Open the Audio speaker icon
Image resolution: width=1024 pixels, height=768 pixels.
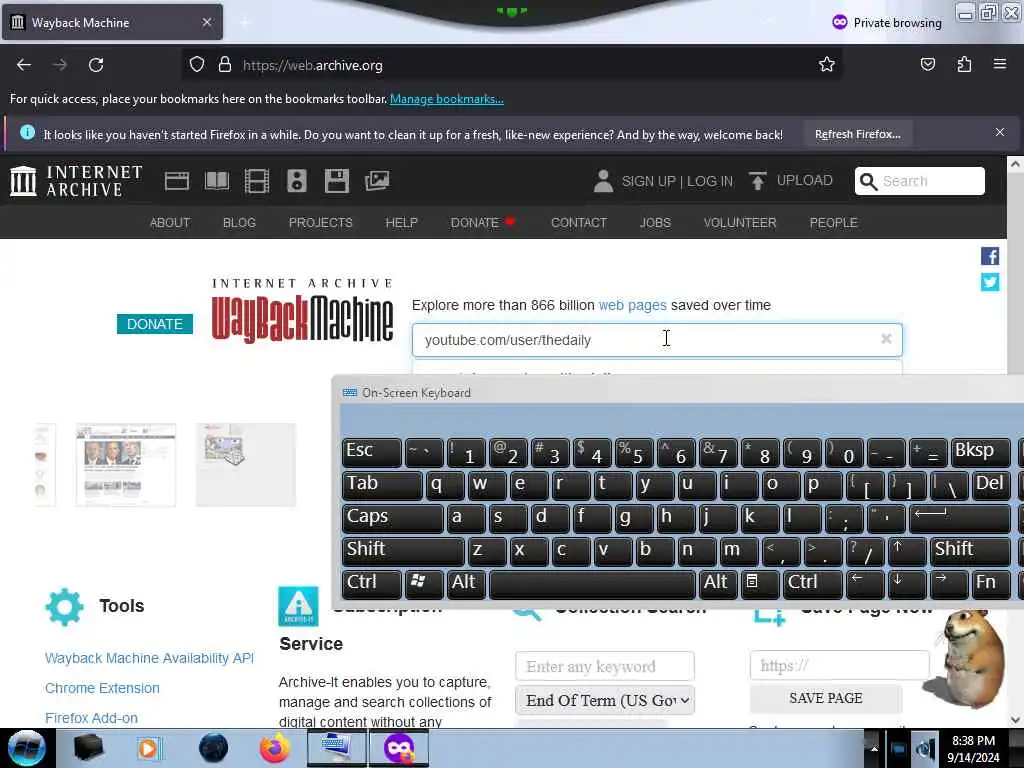pyautogui.click(x=296, y=181)
